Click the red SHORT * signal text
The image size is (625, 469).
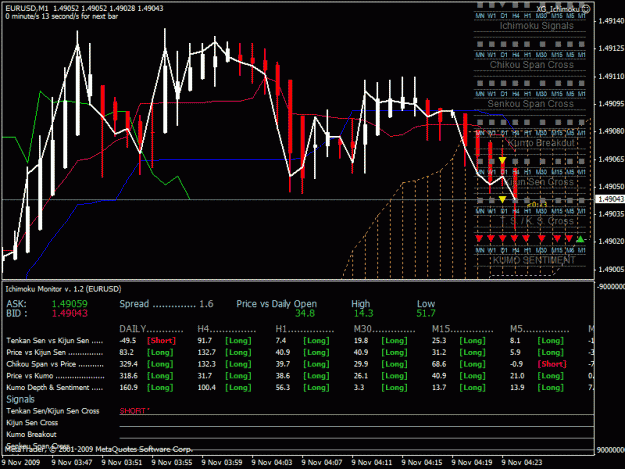coord(134,411)
